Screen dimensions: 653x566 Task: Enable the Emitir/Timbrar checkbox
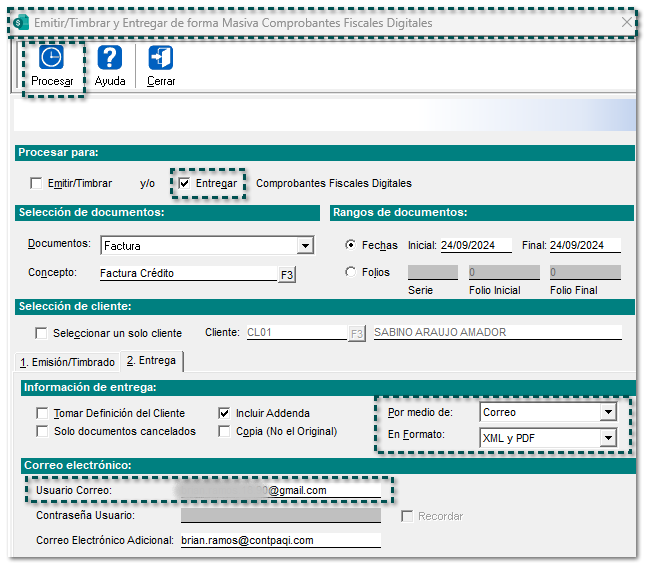coord(37,184)
